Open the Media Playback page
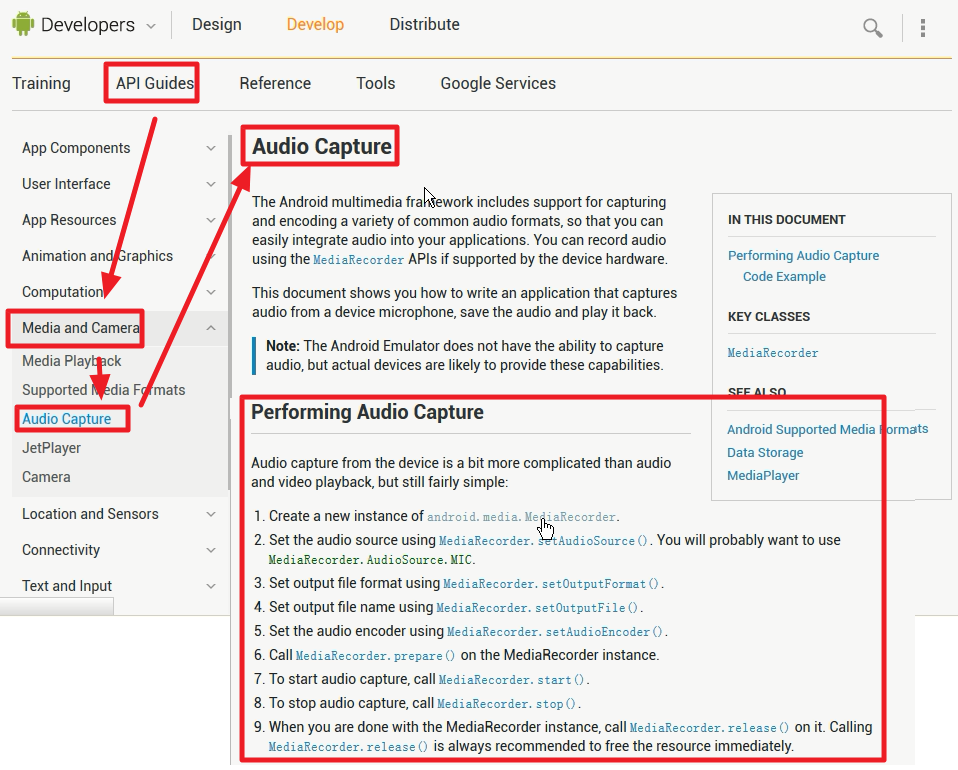This screenshot has width=958, height=770. pyautogui.click(x=71, y=361)
